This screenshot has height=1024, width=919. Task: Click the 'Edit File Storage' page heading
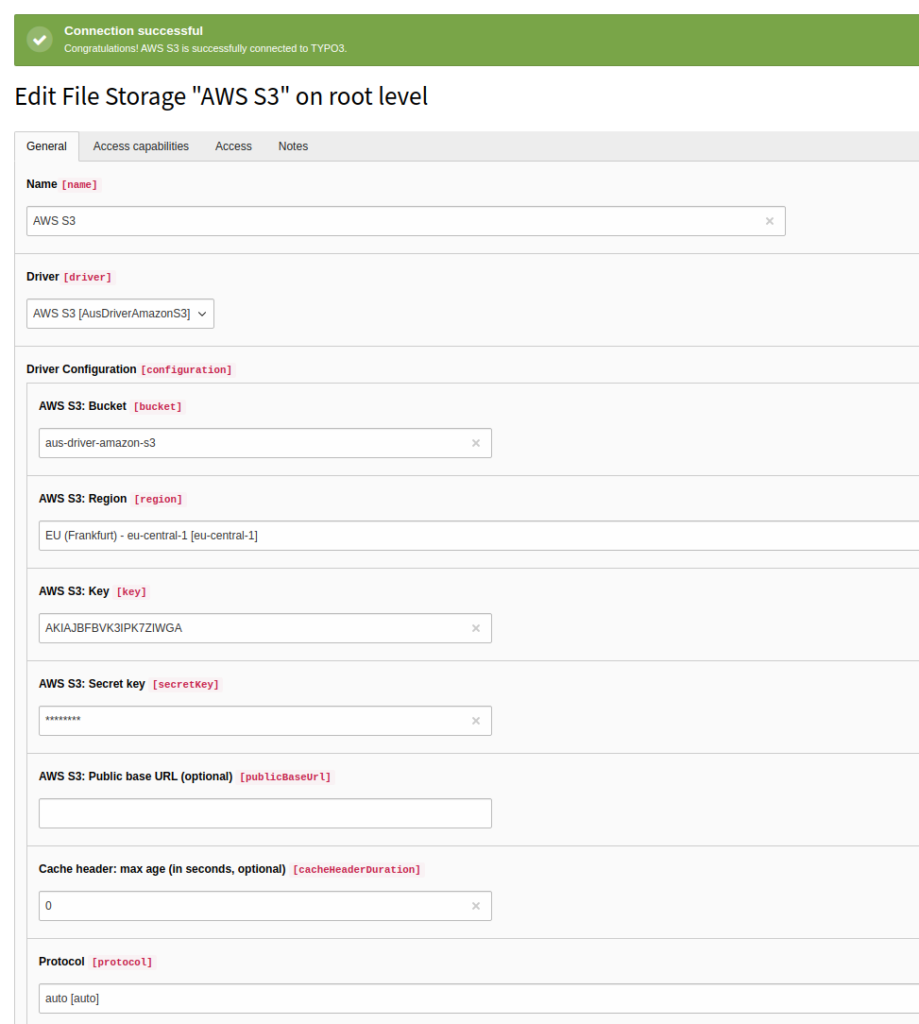click(221, 97)
